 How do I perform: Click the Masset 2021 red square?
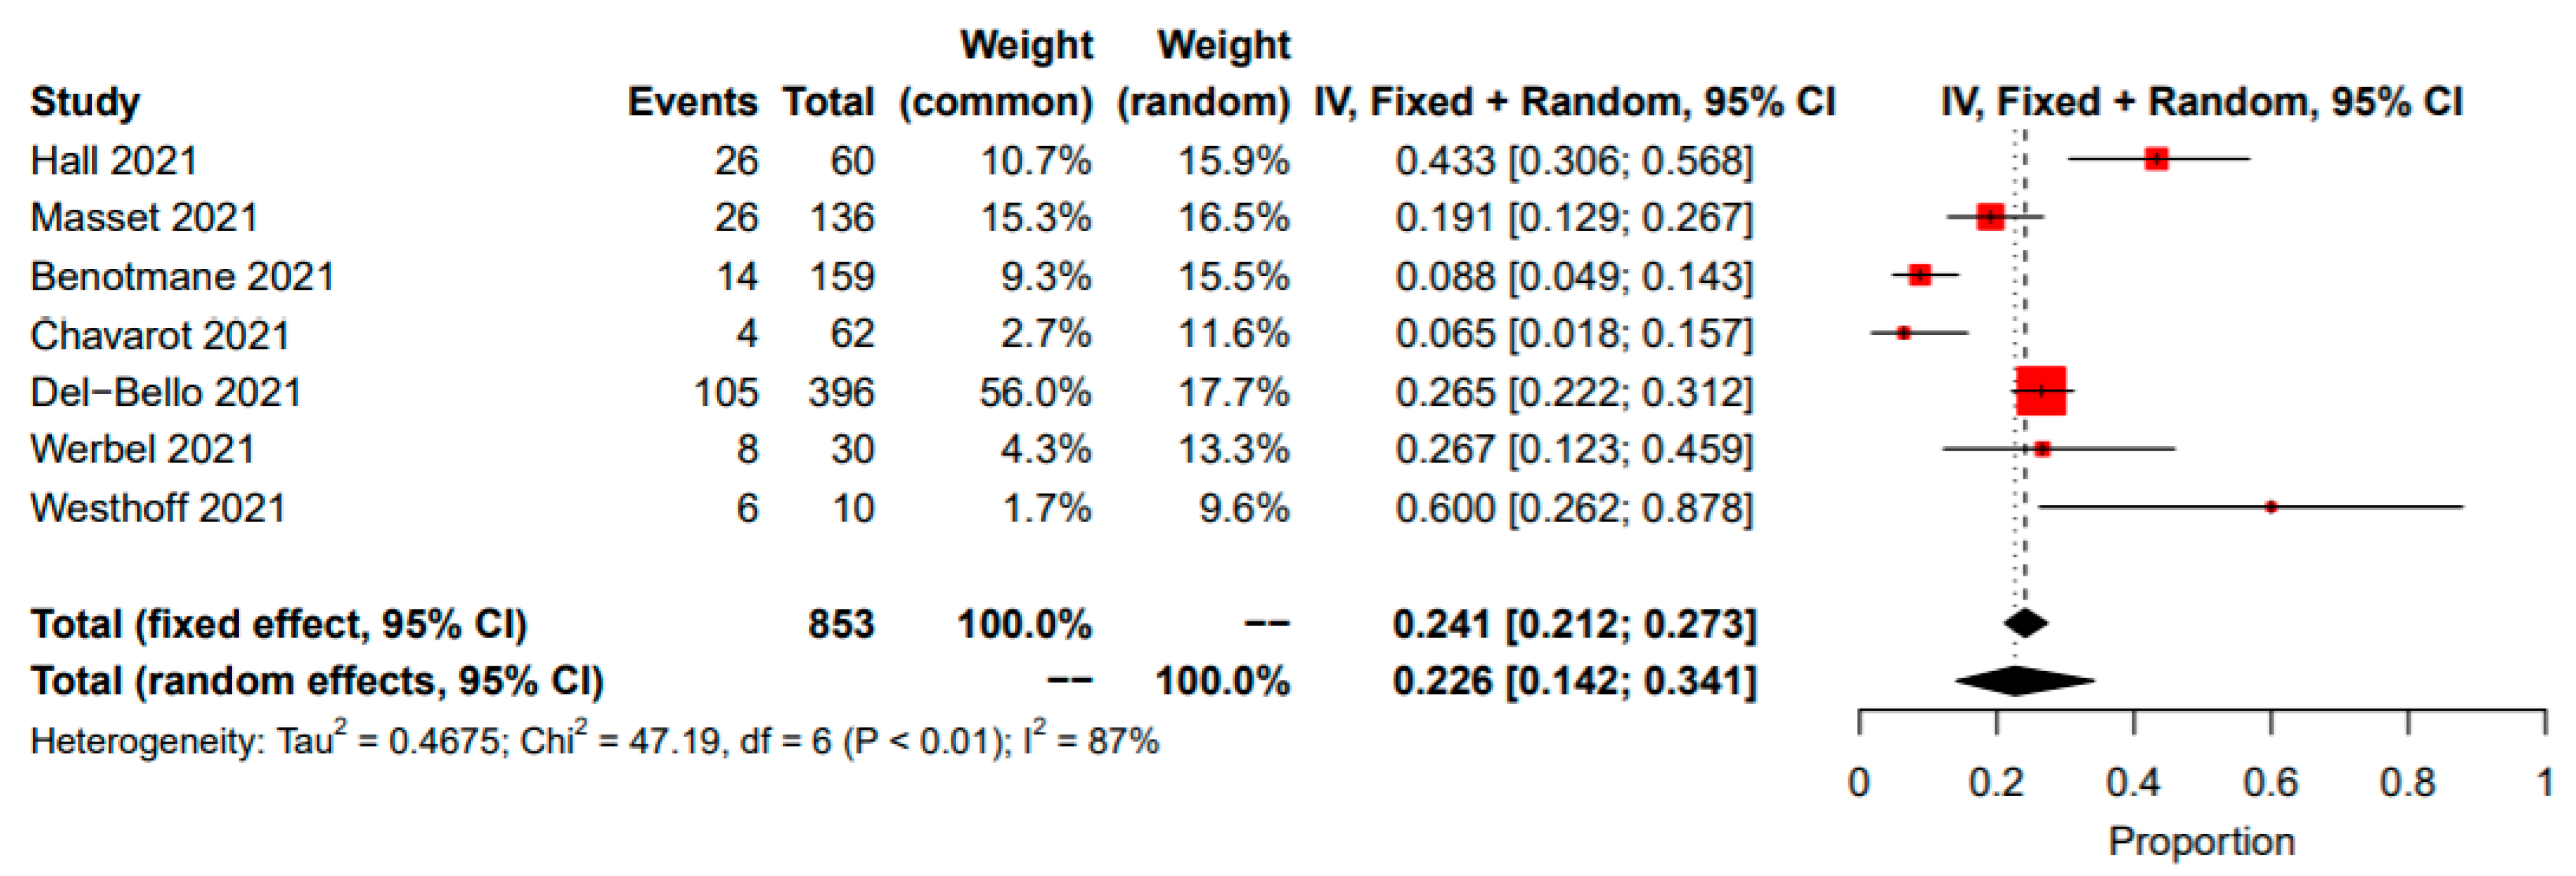click(x=1990, y=216)
